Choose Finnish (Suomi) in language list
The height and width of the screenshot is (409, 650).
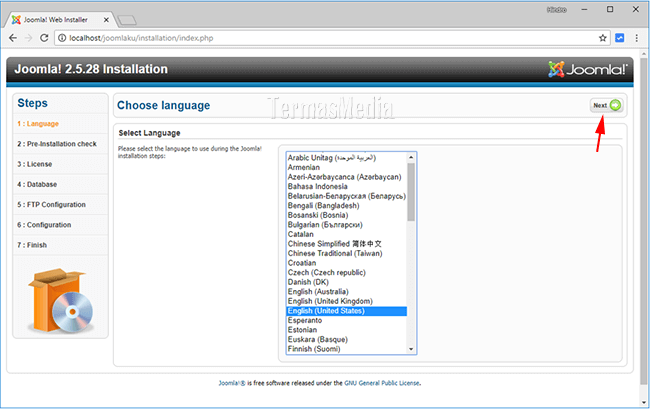click(x=347, y=349)
